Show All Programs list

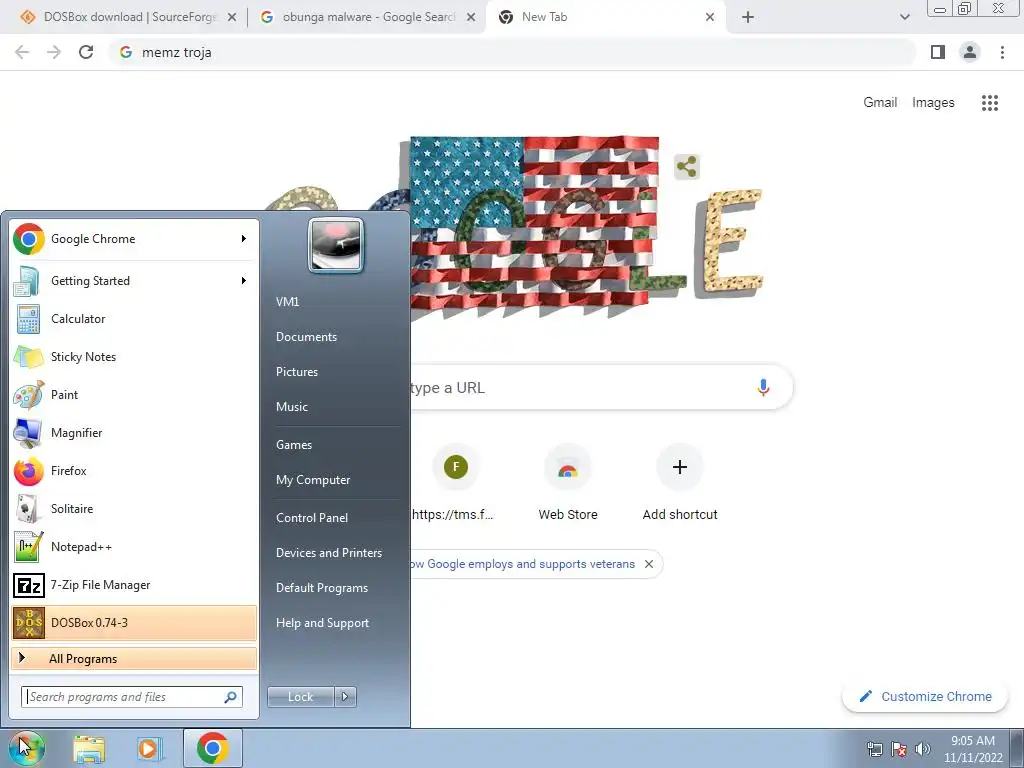[134, 658]
